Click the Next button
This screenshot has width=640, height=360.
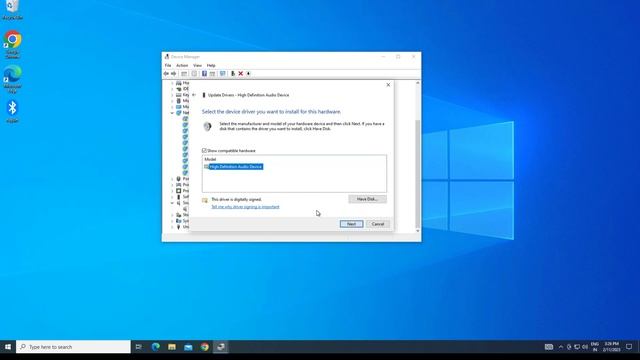351,224
